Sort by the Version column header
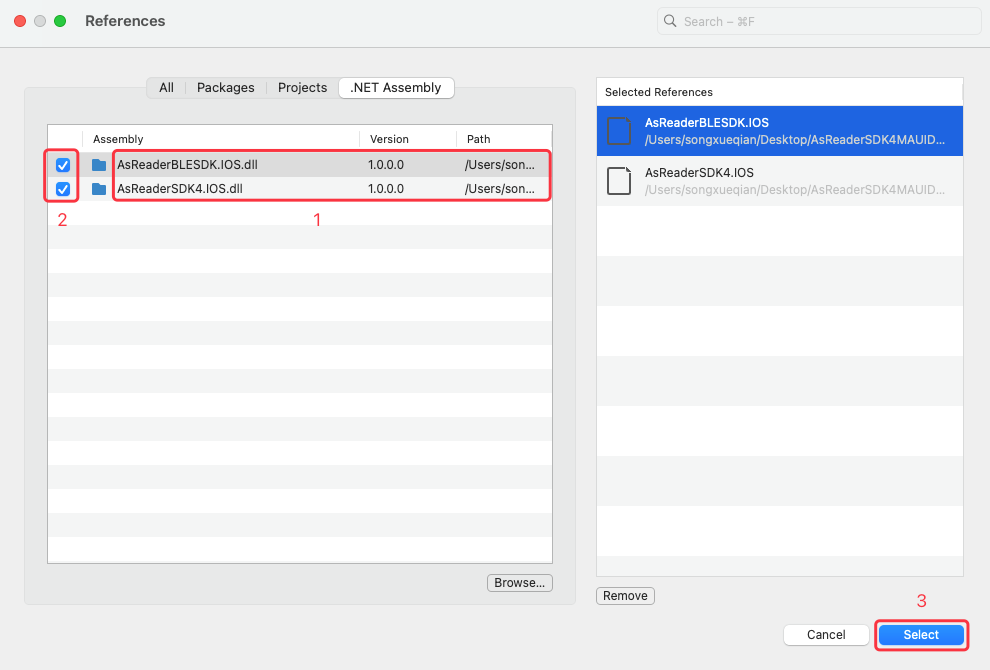 coord(407,139)
